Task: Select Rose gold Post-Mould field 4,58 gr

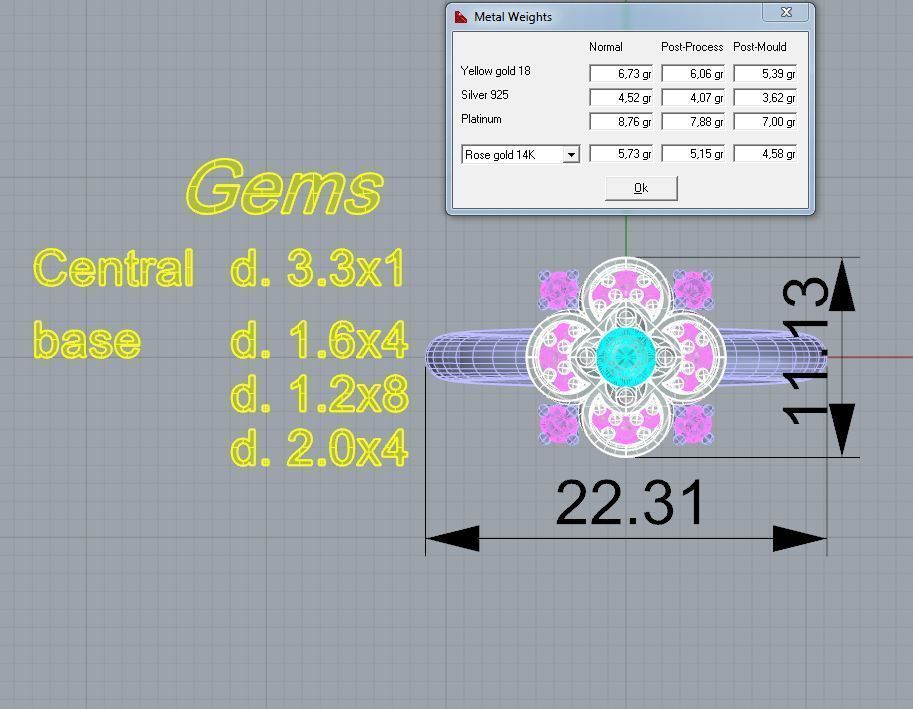Action: [765, 154]
